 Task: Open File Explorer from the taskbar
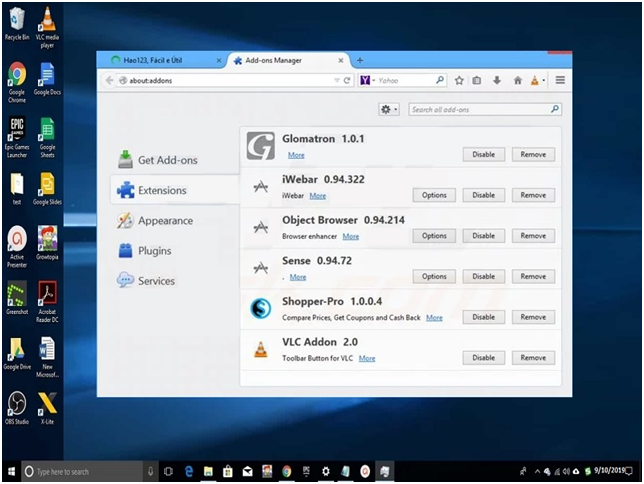point(208,471)
